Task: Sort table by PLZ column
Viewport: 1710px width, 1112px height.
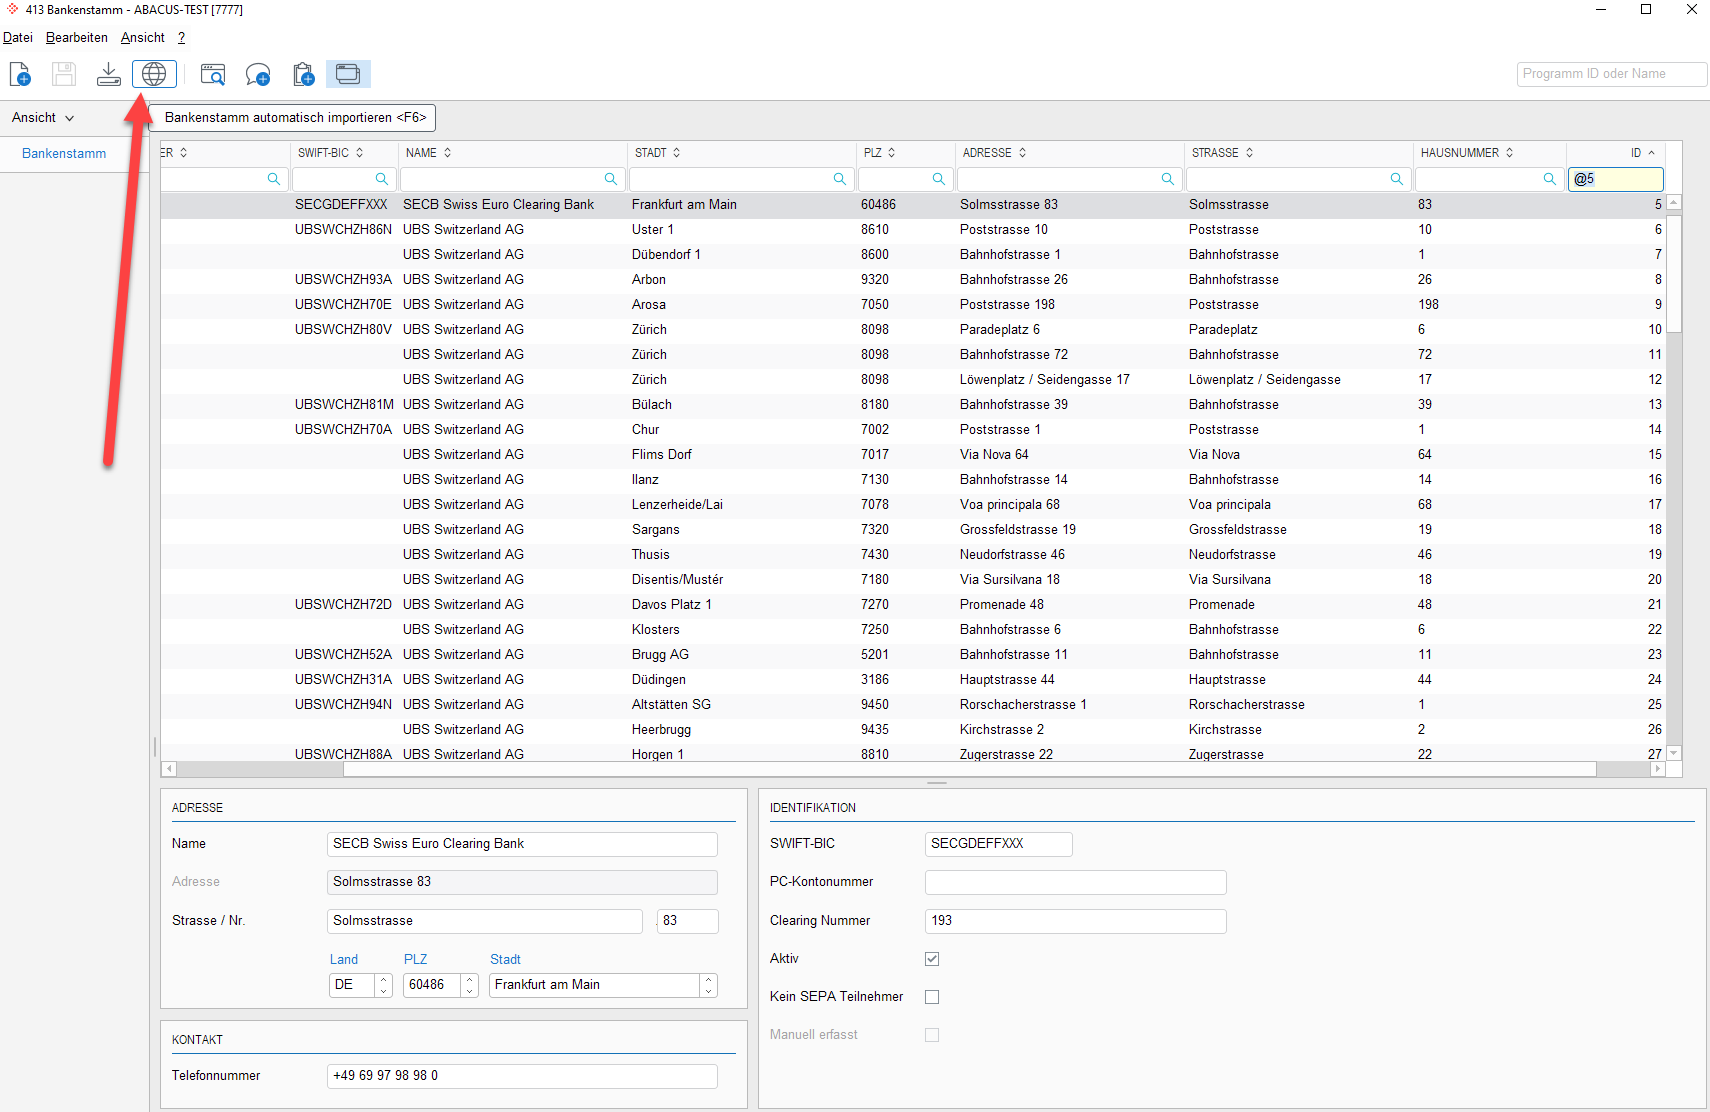Action: pyautogui.click(x=880, y=153)
